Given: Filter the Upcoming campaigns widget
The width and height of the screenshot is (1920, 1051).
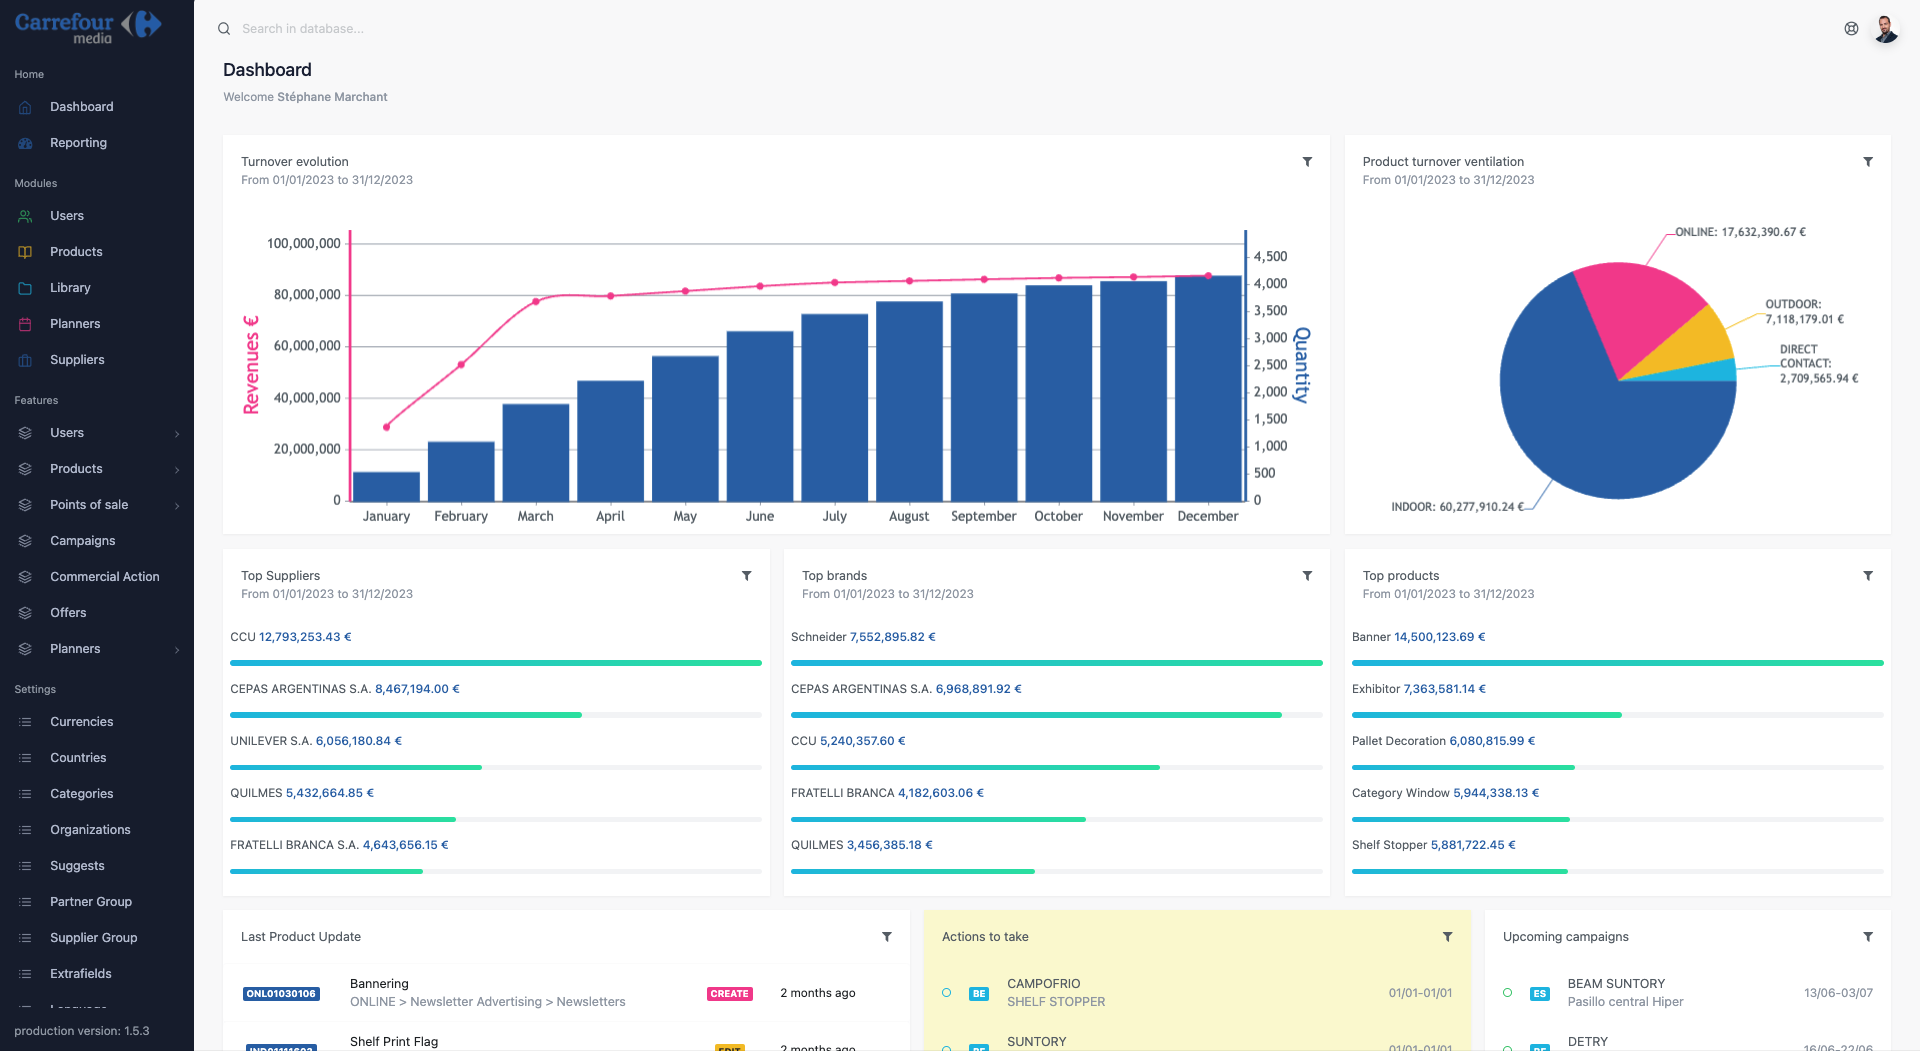Looking at the screenshot, I should (x=1868, y=937).
